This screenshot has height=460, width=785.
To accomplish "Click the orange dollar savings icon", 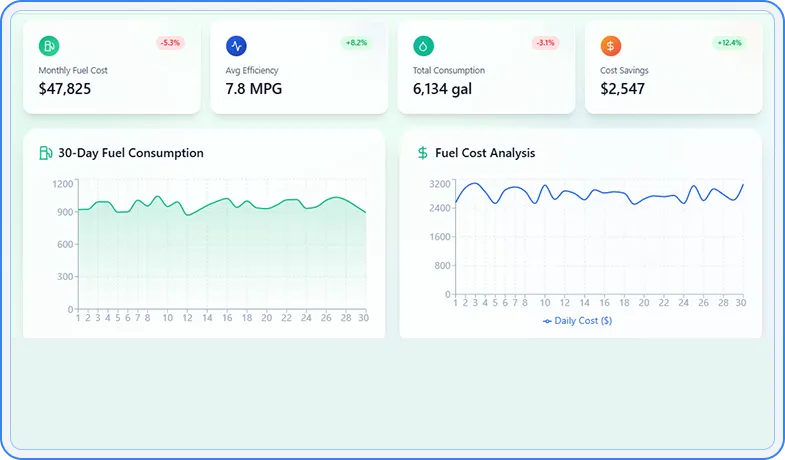I will (x=610, y=46).
